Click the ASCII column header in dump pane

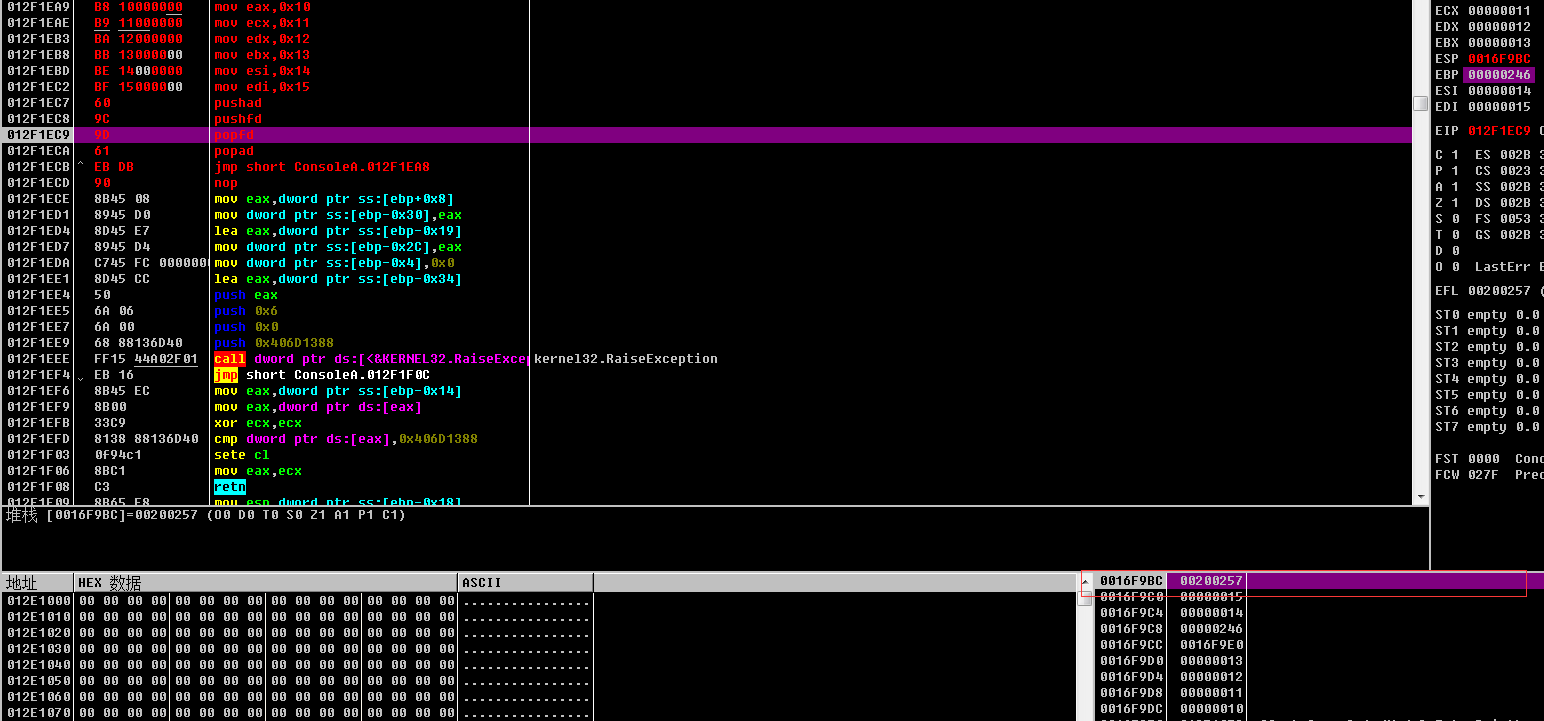526,582
